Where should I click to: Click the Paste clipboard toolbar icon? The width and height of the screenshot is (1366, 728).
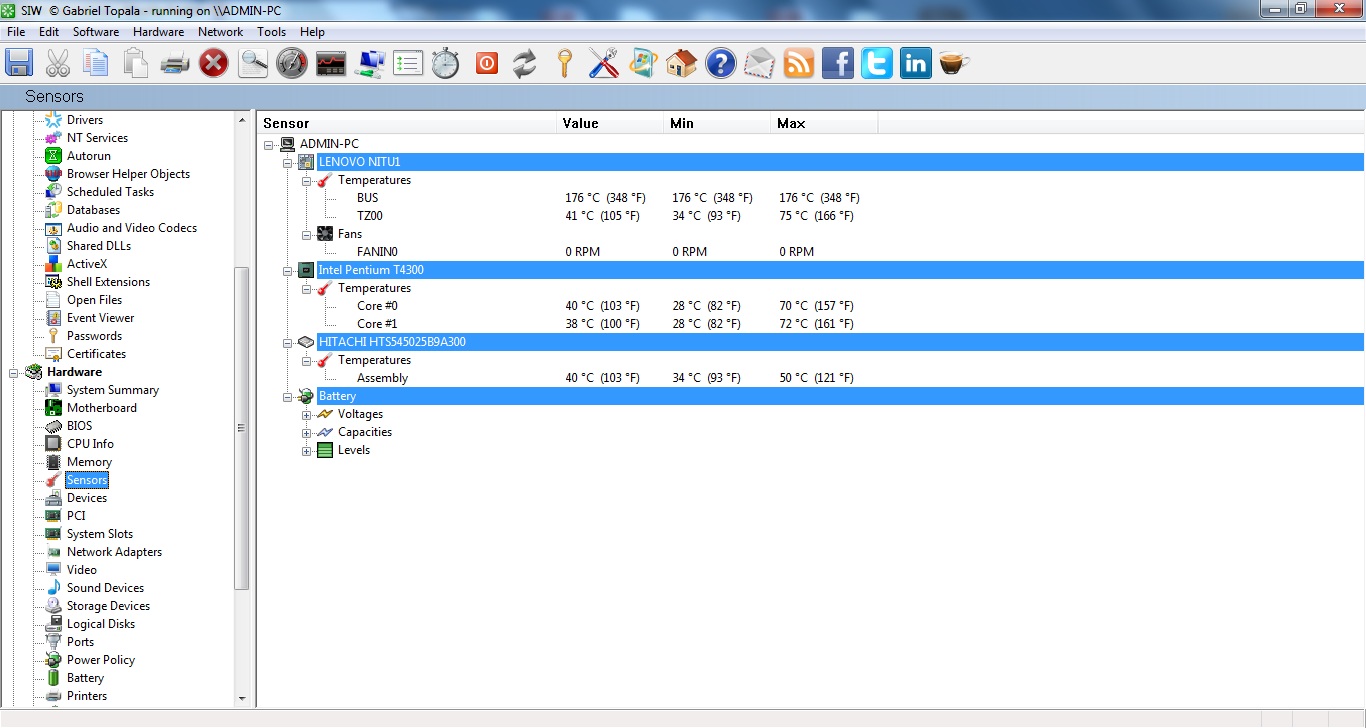point(135,63)
